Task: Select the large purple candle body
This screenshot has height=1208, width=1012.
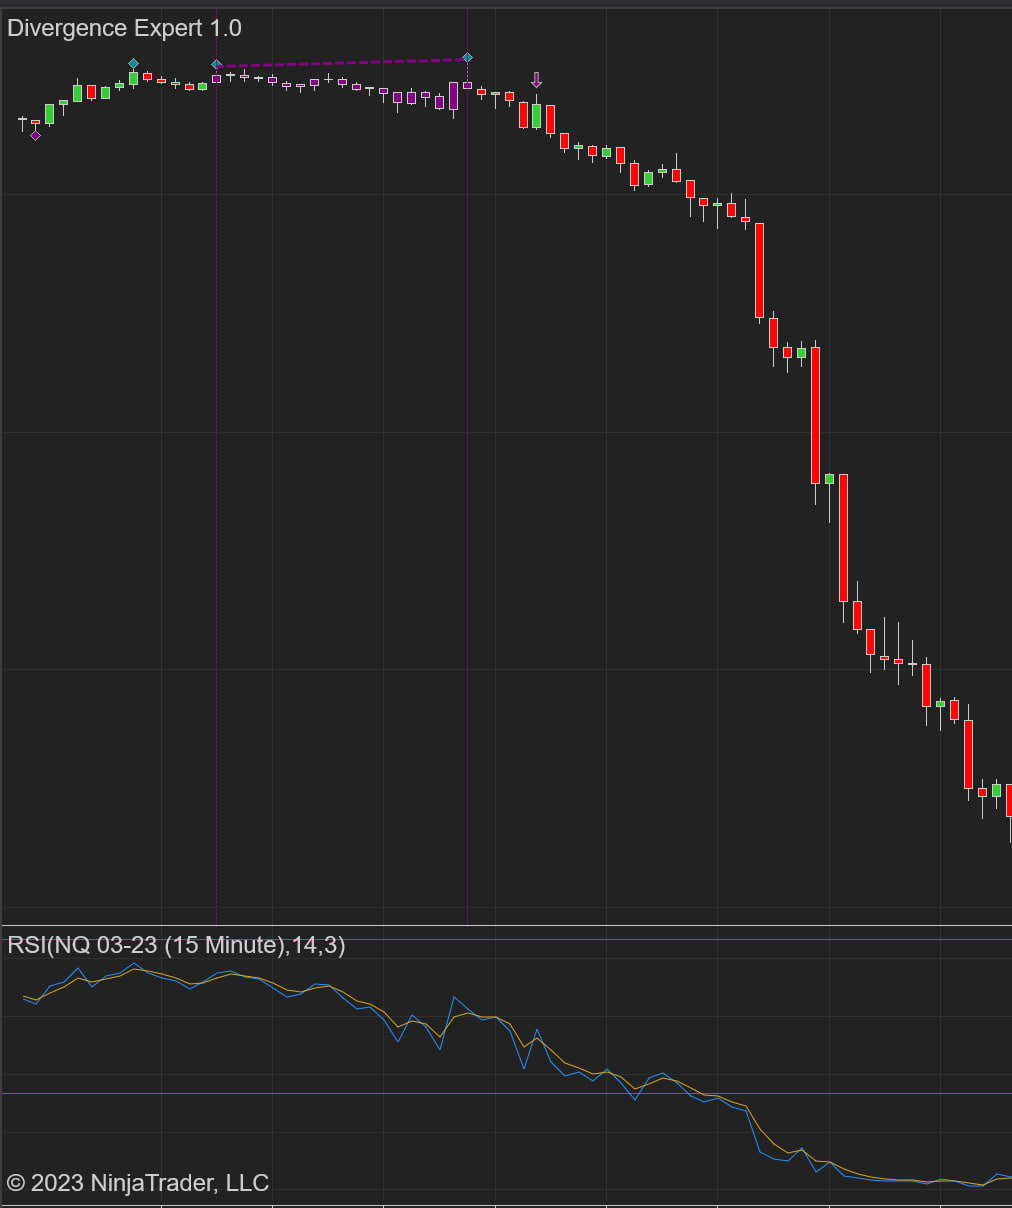Action: 453,96
